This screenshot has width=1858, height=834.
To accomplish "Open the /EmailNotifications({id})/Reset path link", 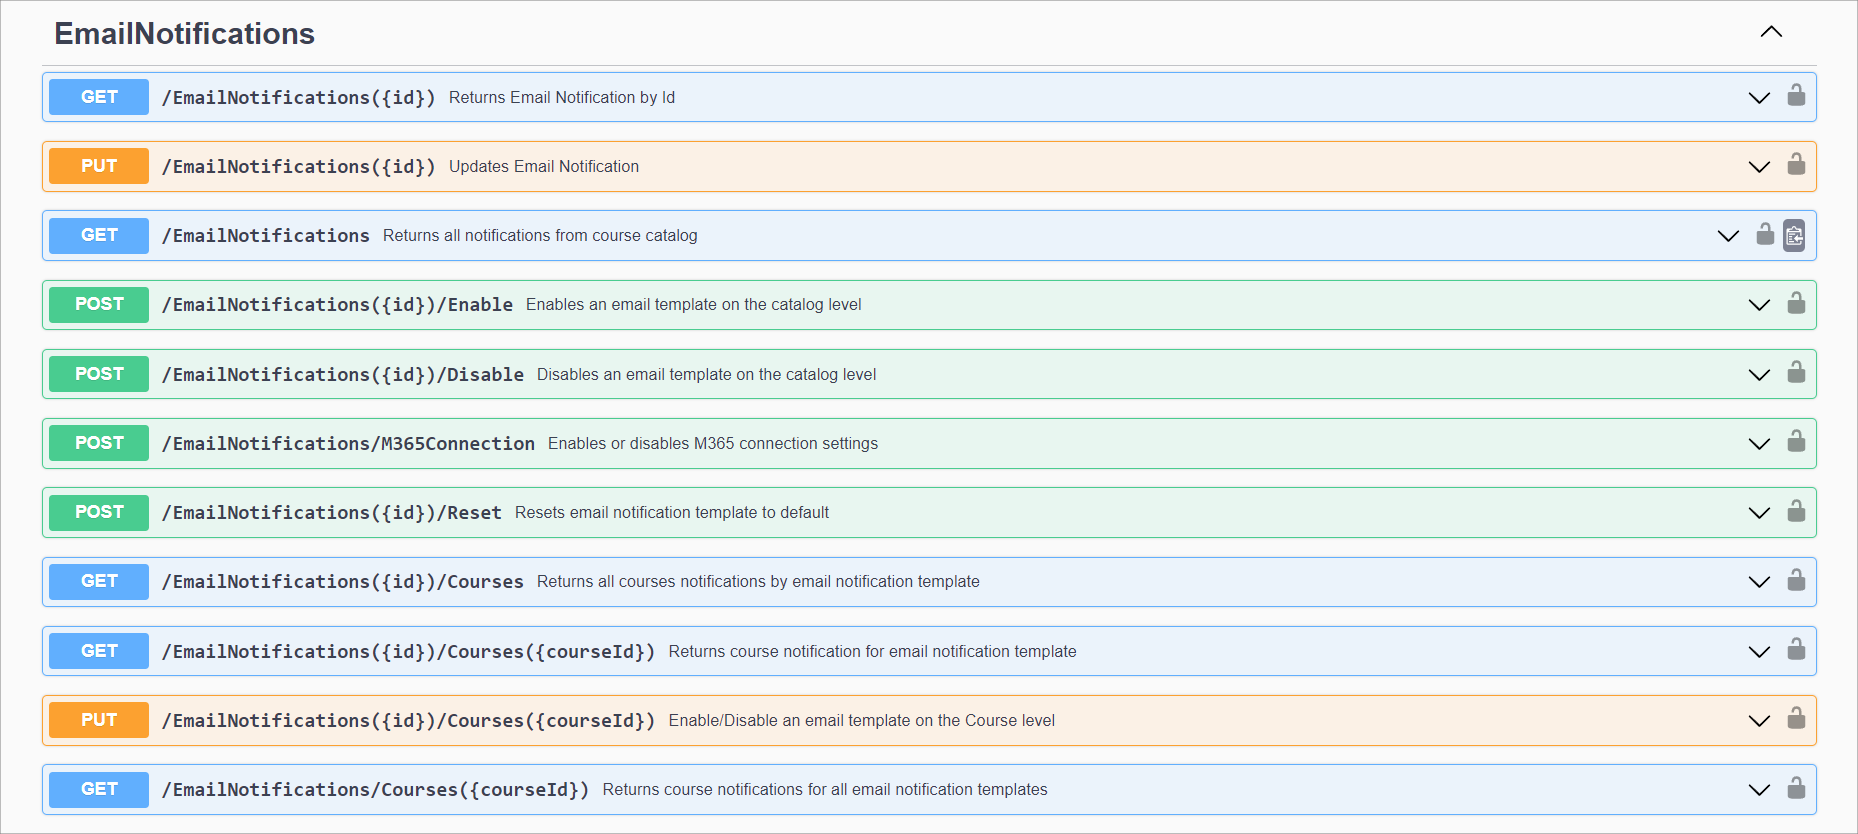I will 331,513.
